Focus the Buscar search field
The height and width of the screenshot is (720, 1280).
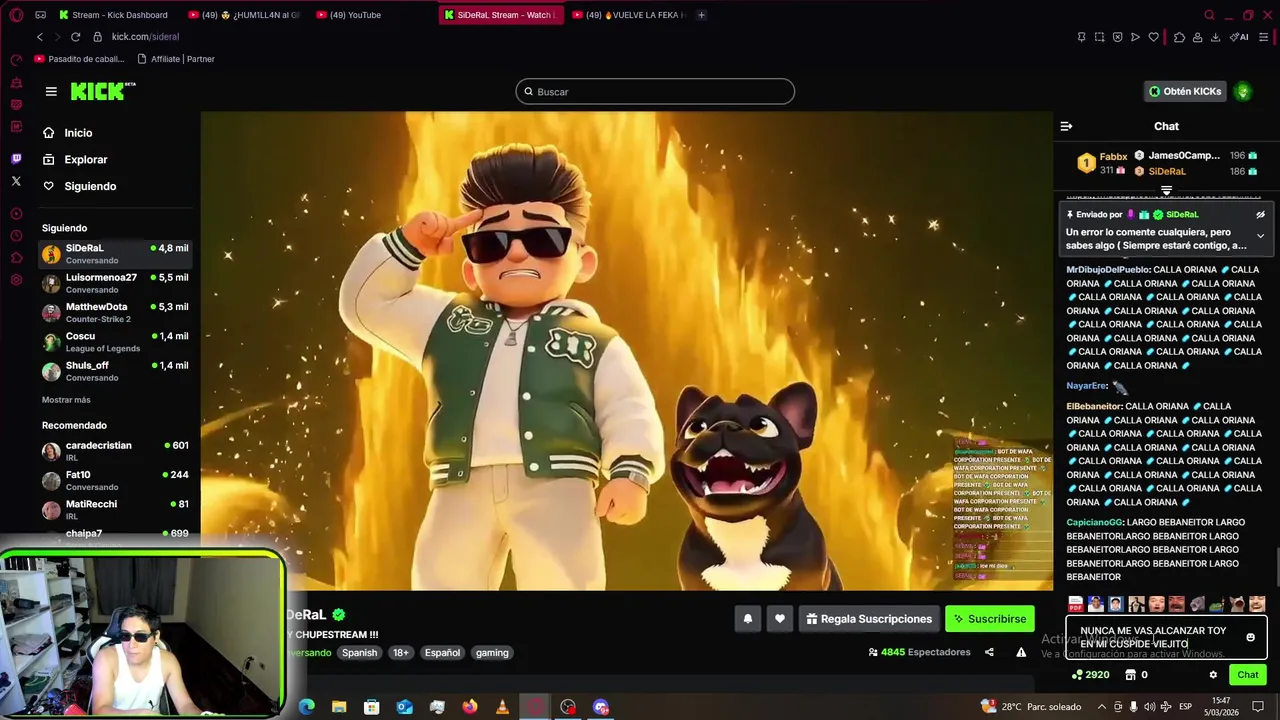655,91
